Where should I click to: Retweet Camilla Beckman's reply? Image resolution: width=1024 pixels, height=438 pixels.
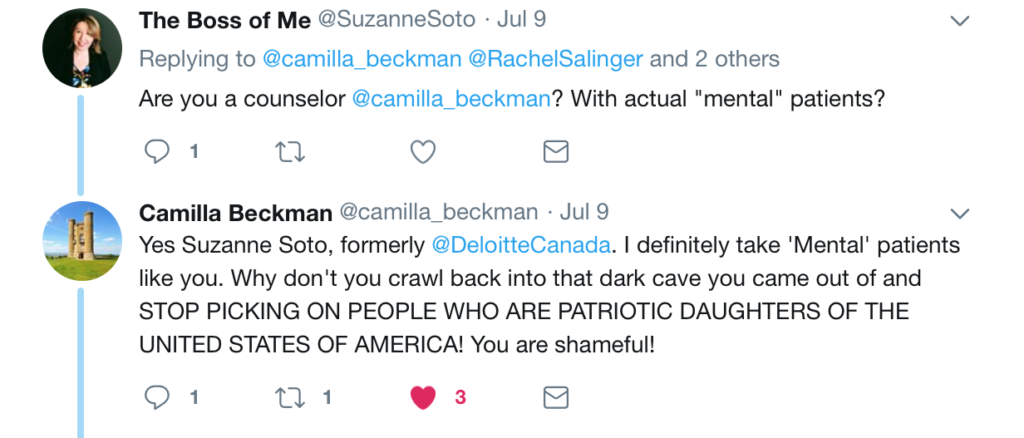point(290,397)
